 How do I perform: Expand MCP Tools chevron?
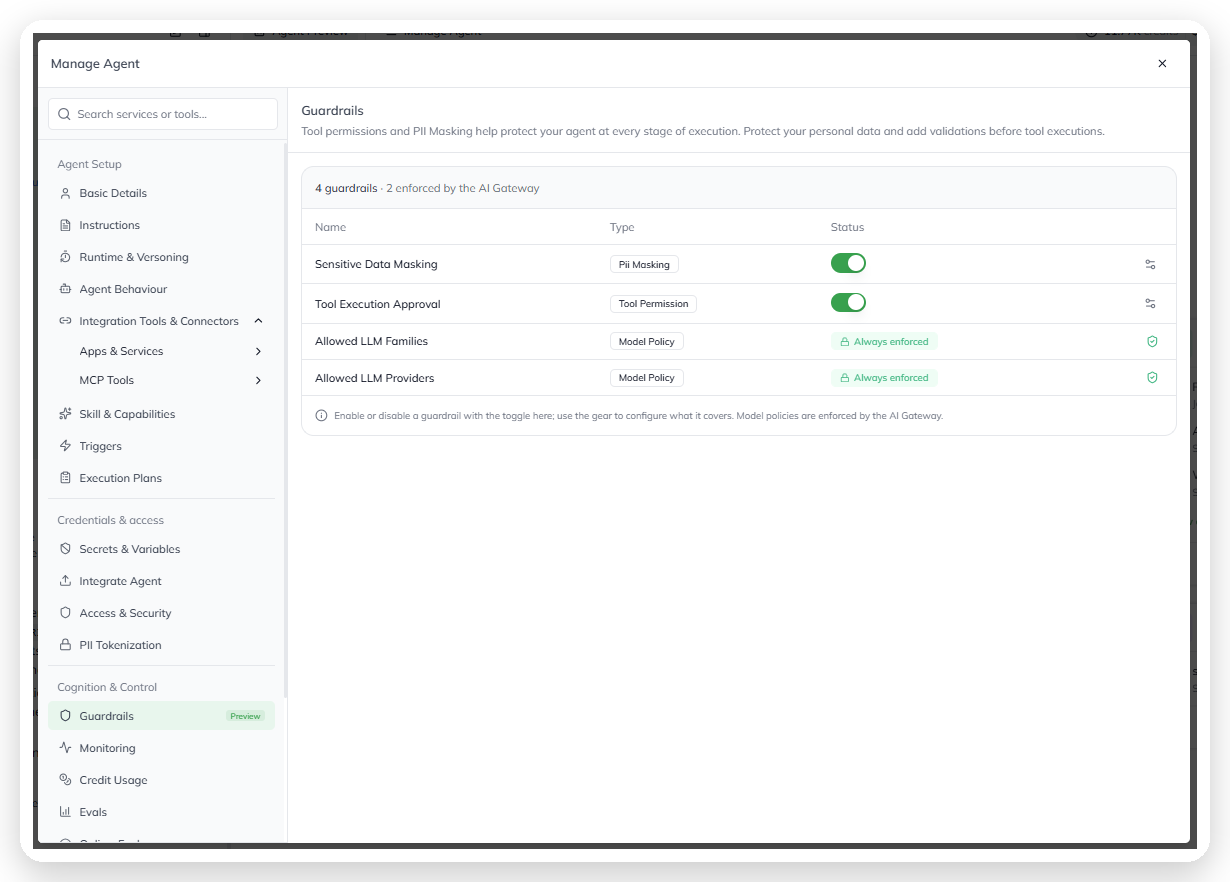pyautogui.click(x=258, y=380)
